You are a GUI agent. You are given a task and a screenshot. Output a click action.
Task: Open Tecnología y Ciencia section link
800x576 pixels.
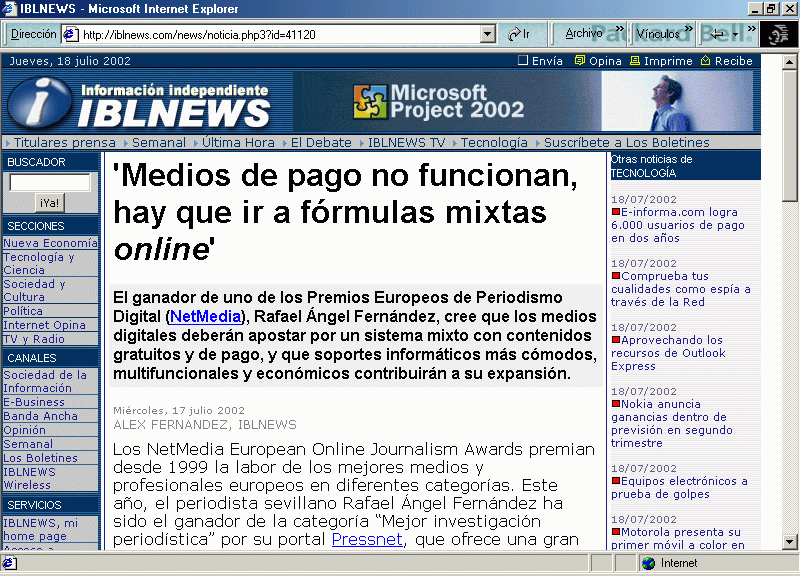39,263
